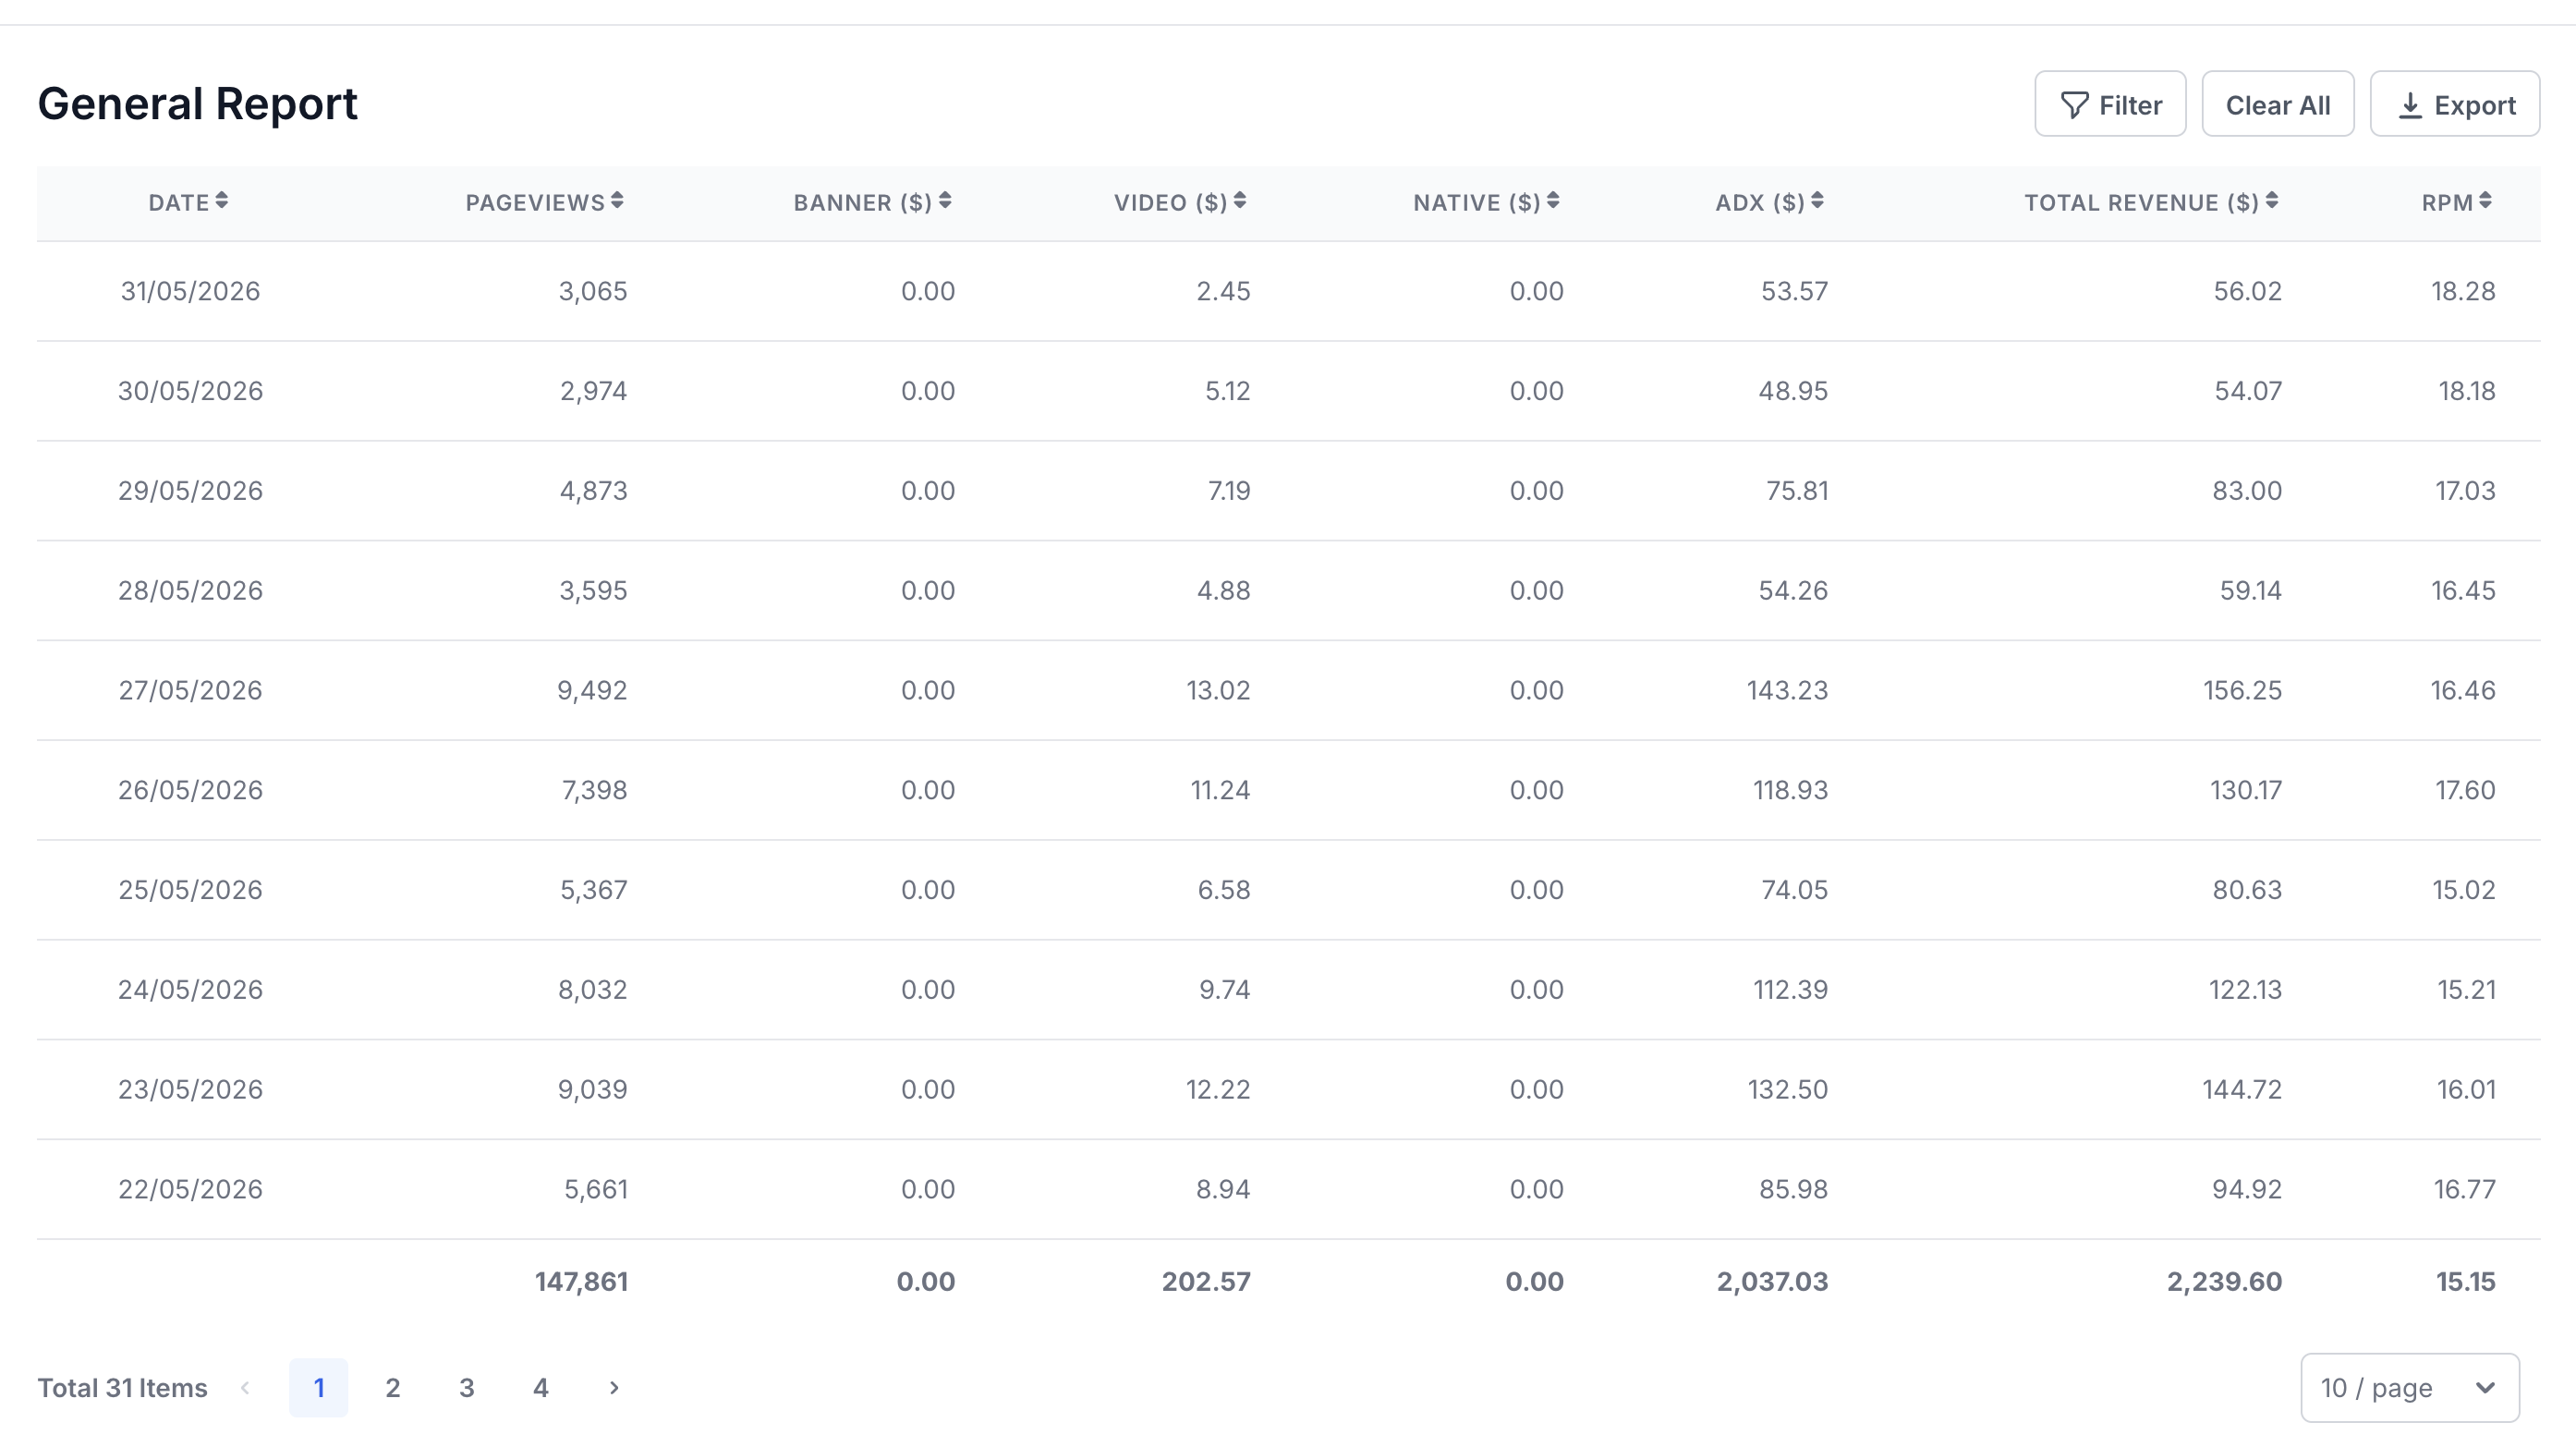Sort by the Date column sort icon

point(222,201)
